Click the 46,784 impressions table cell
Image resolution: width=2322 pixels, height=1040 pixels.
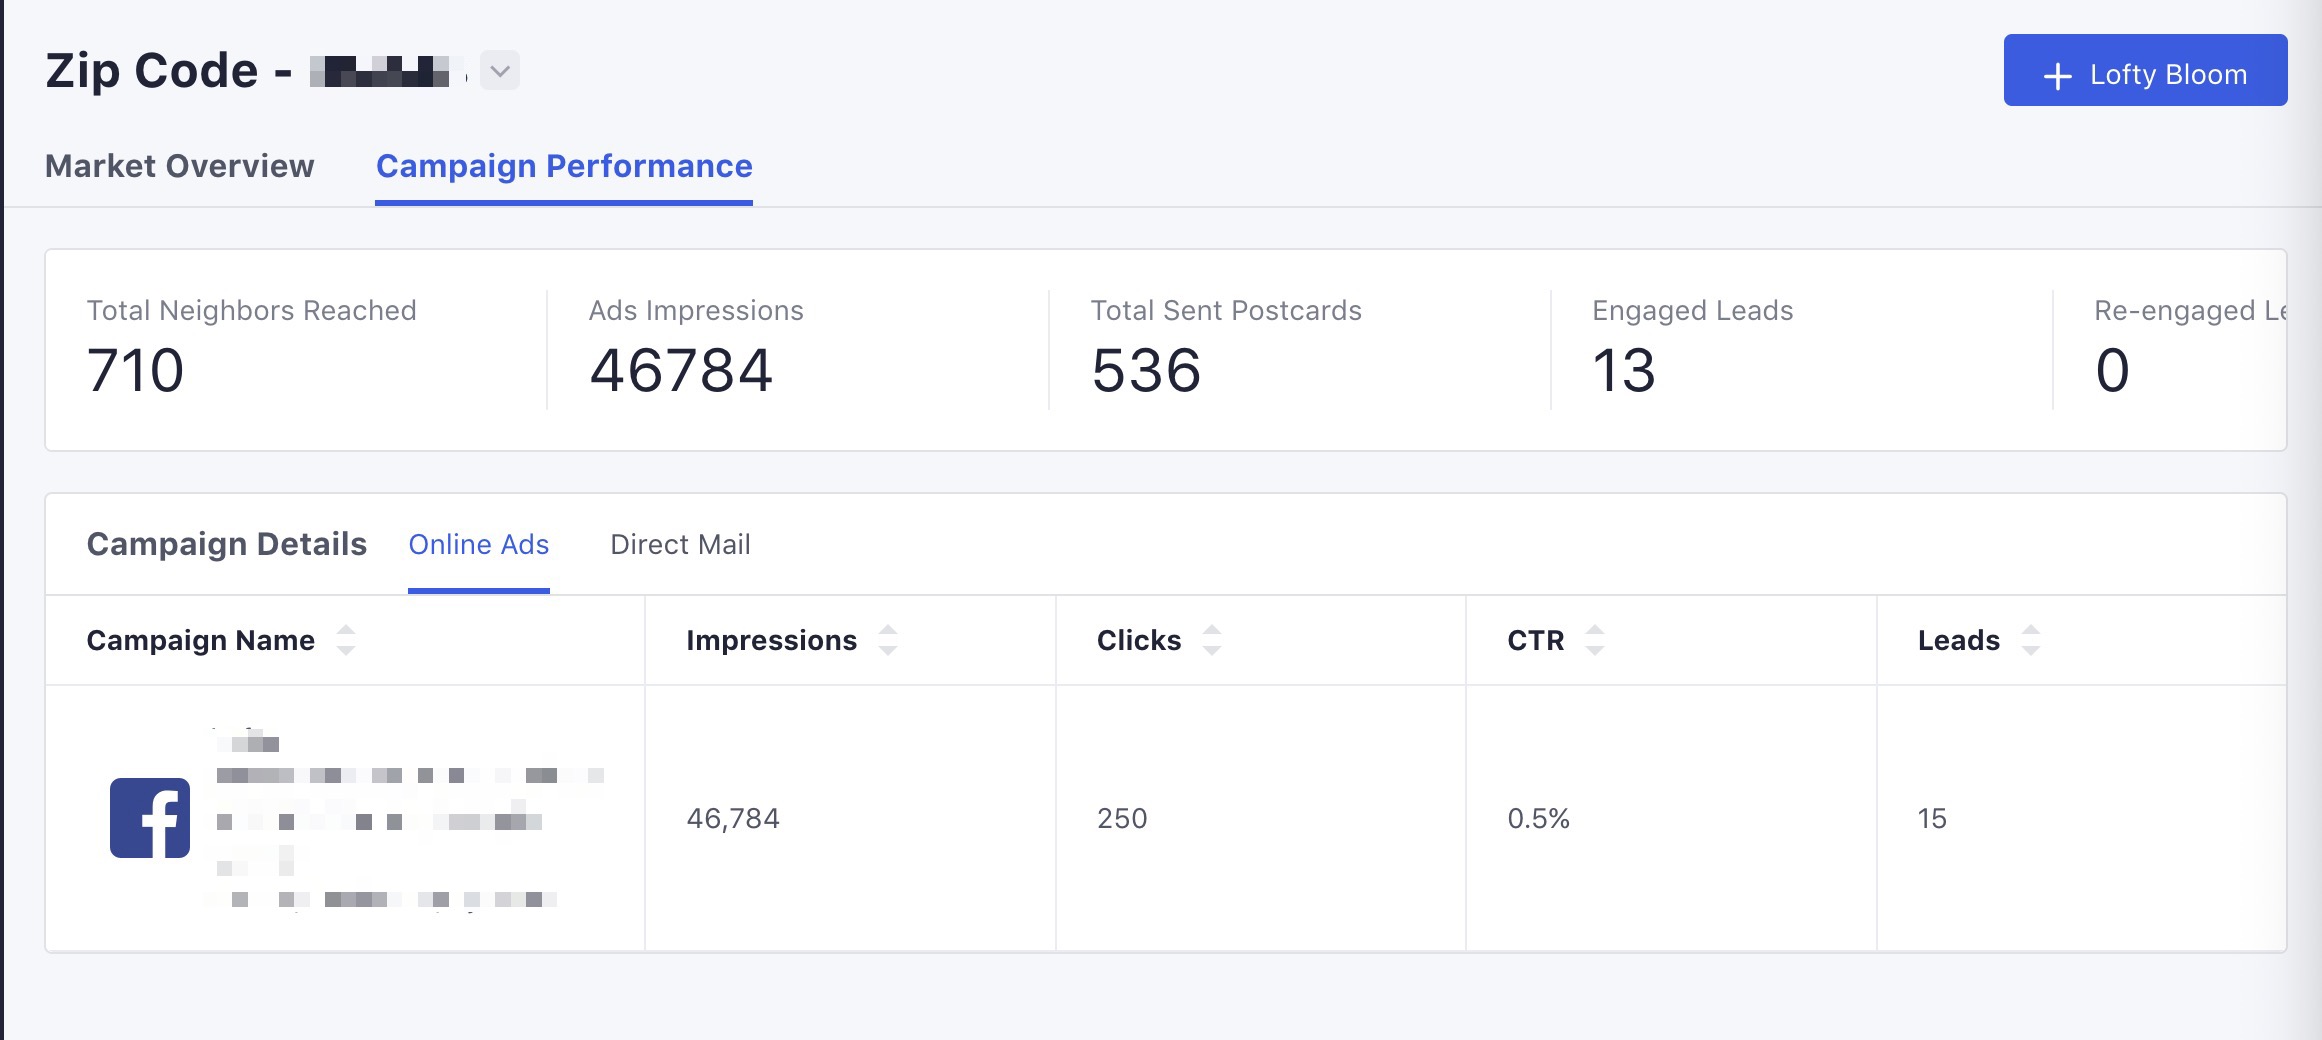[x=733, y=819]
